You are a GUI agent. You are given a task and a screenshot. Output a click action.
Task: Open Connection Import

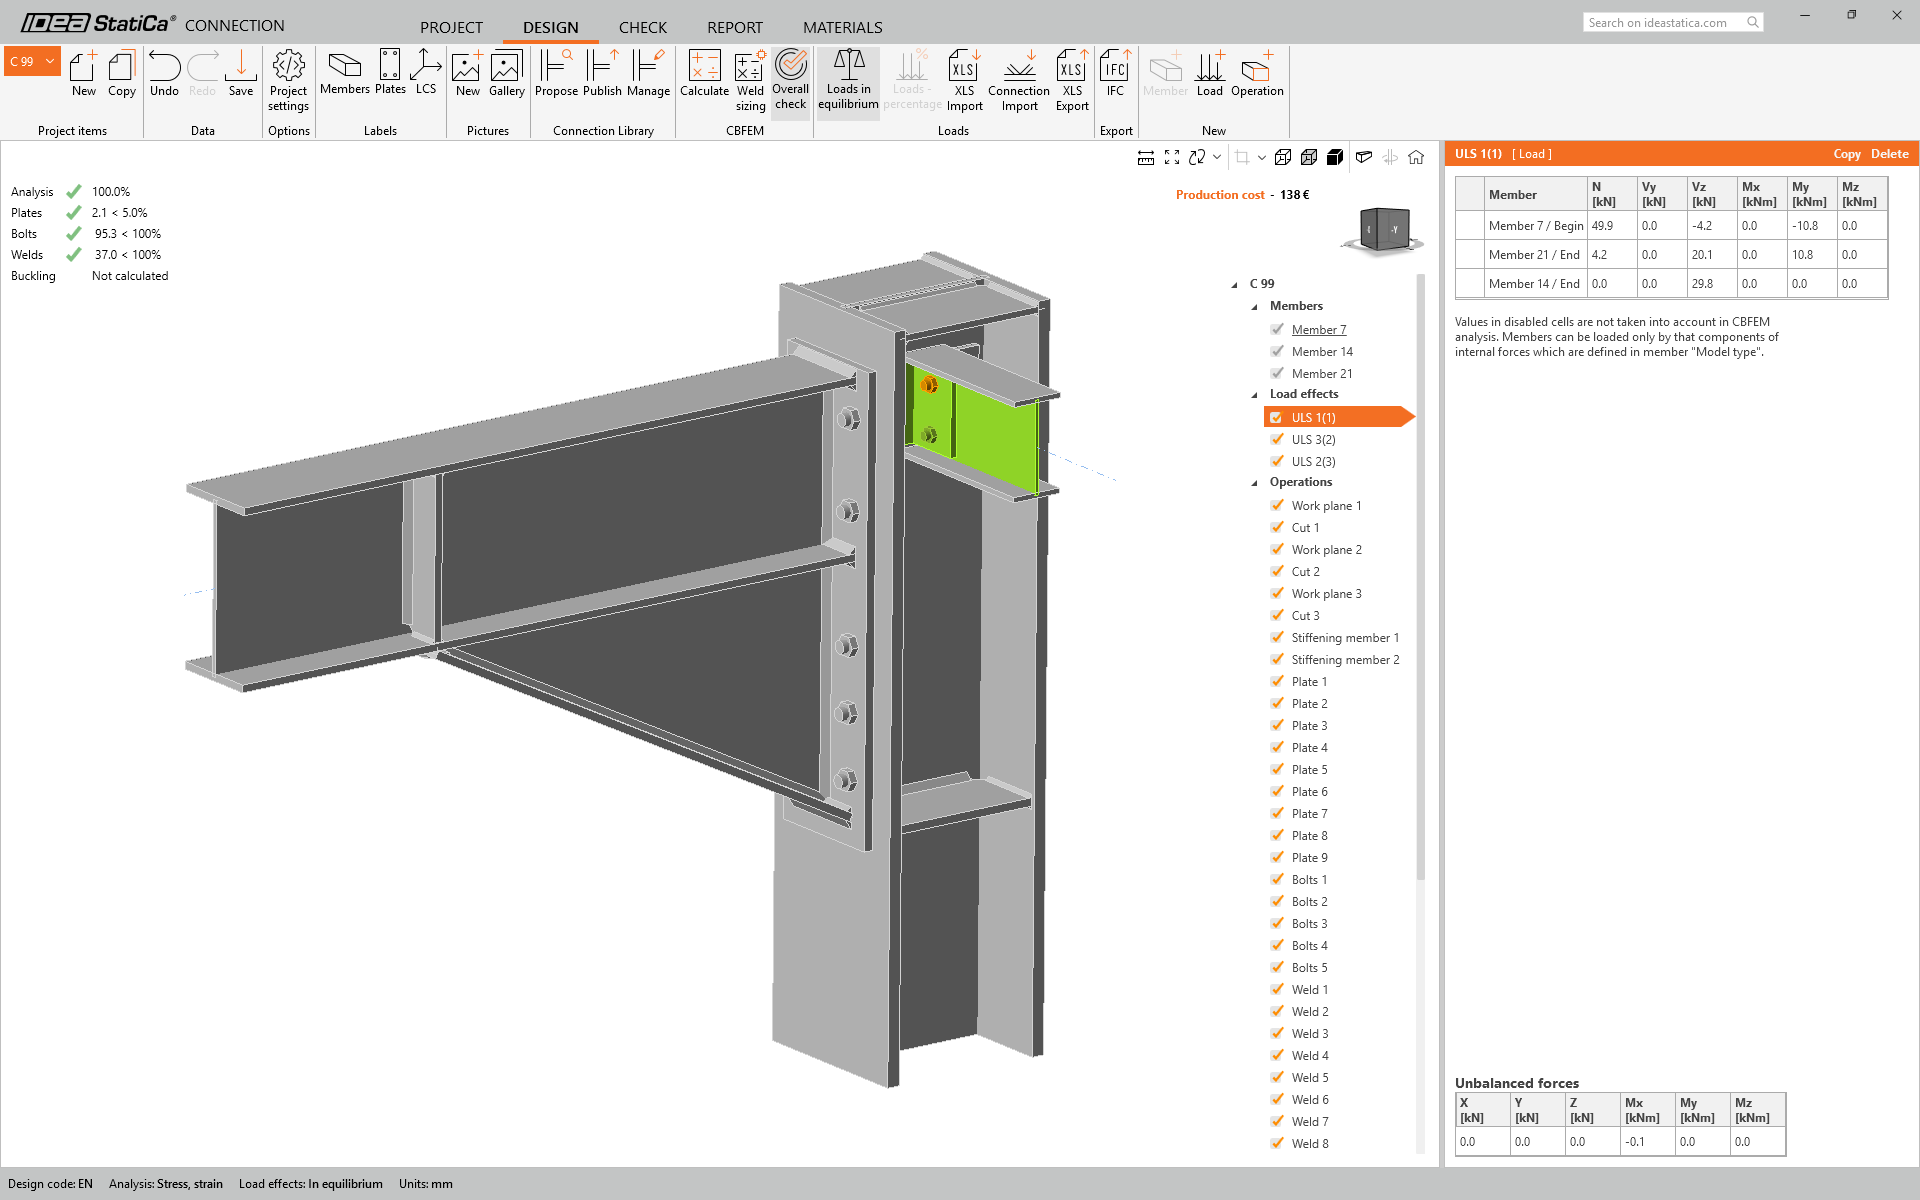tap(1019, 80)
